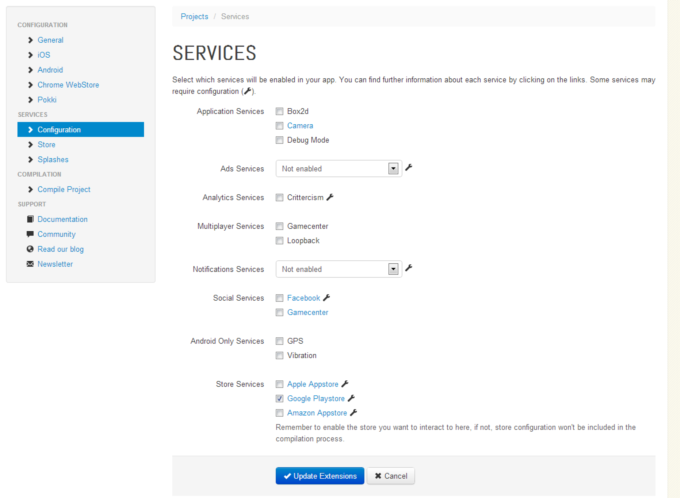Click the book icon beside Documentation
This screenshot has width=680, height=498.
pyautogui.click(x=30, y=219)
